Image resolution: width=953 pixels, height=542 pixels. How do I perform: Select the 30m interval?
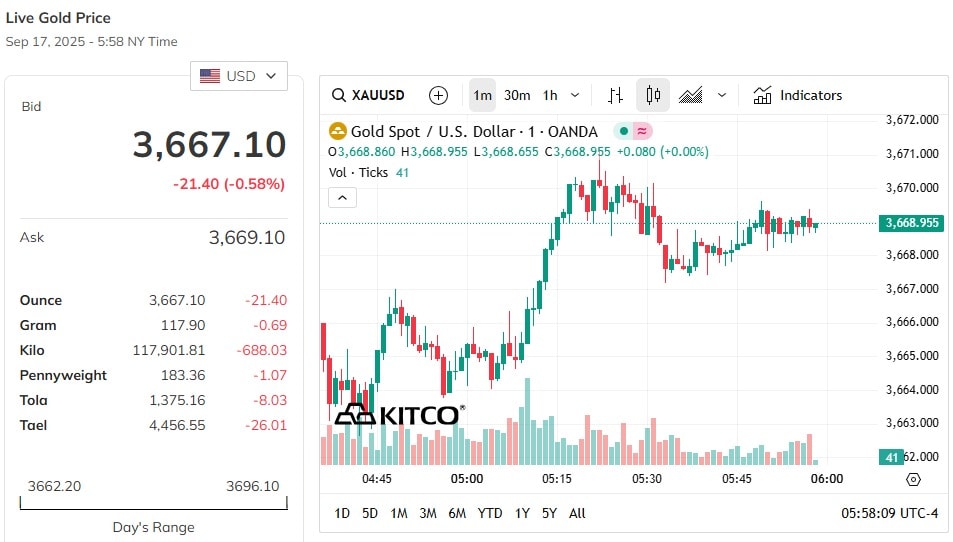tap(517, 95)
